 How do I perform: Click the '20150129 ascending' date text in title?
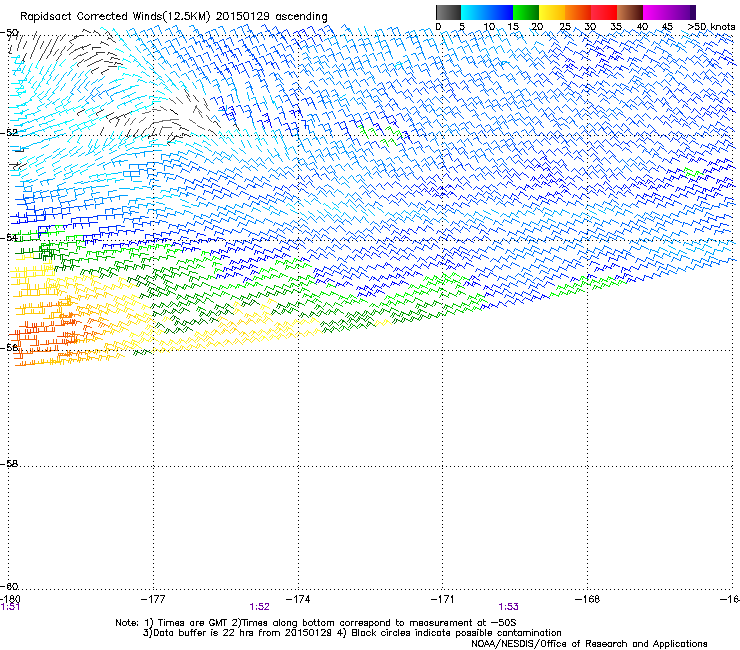pos(271,17)
